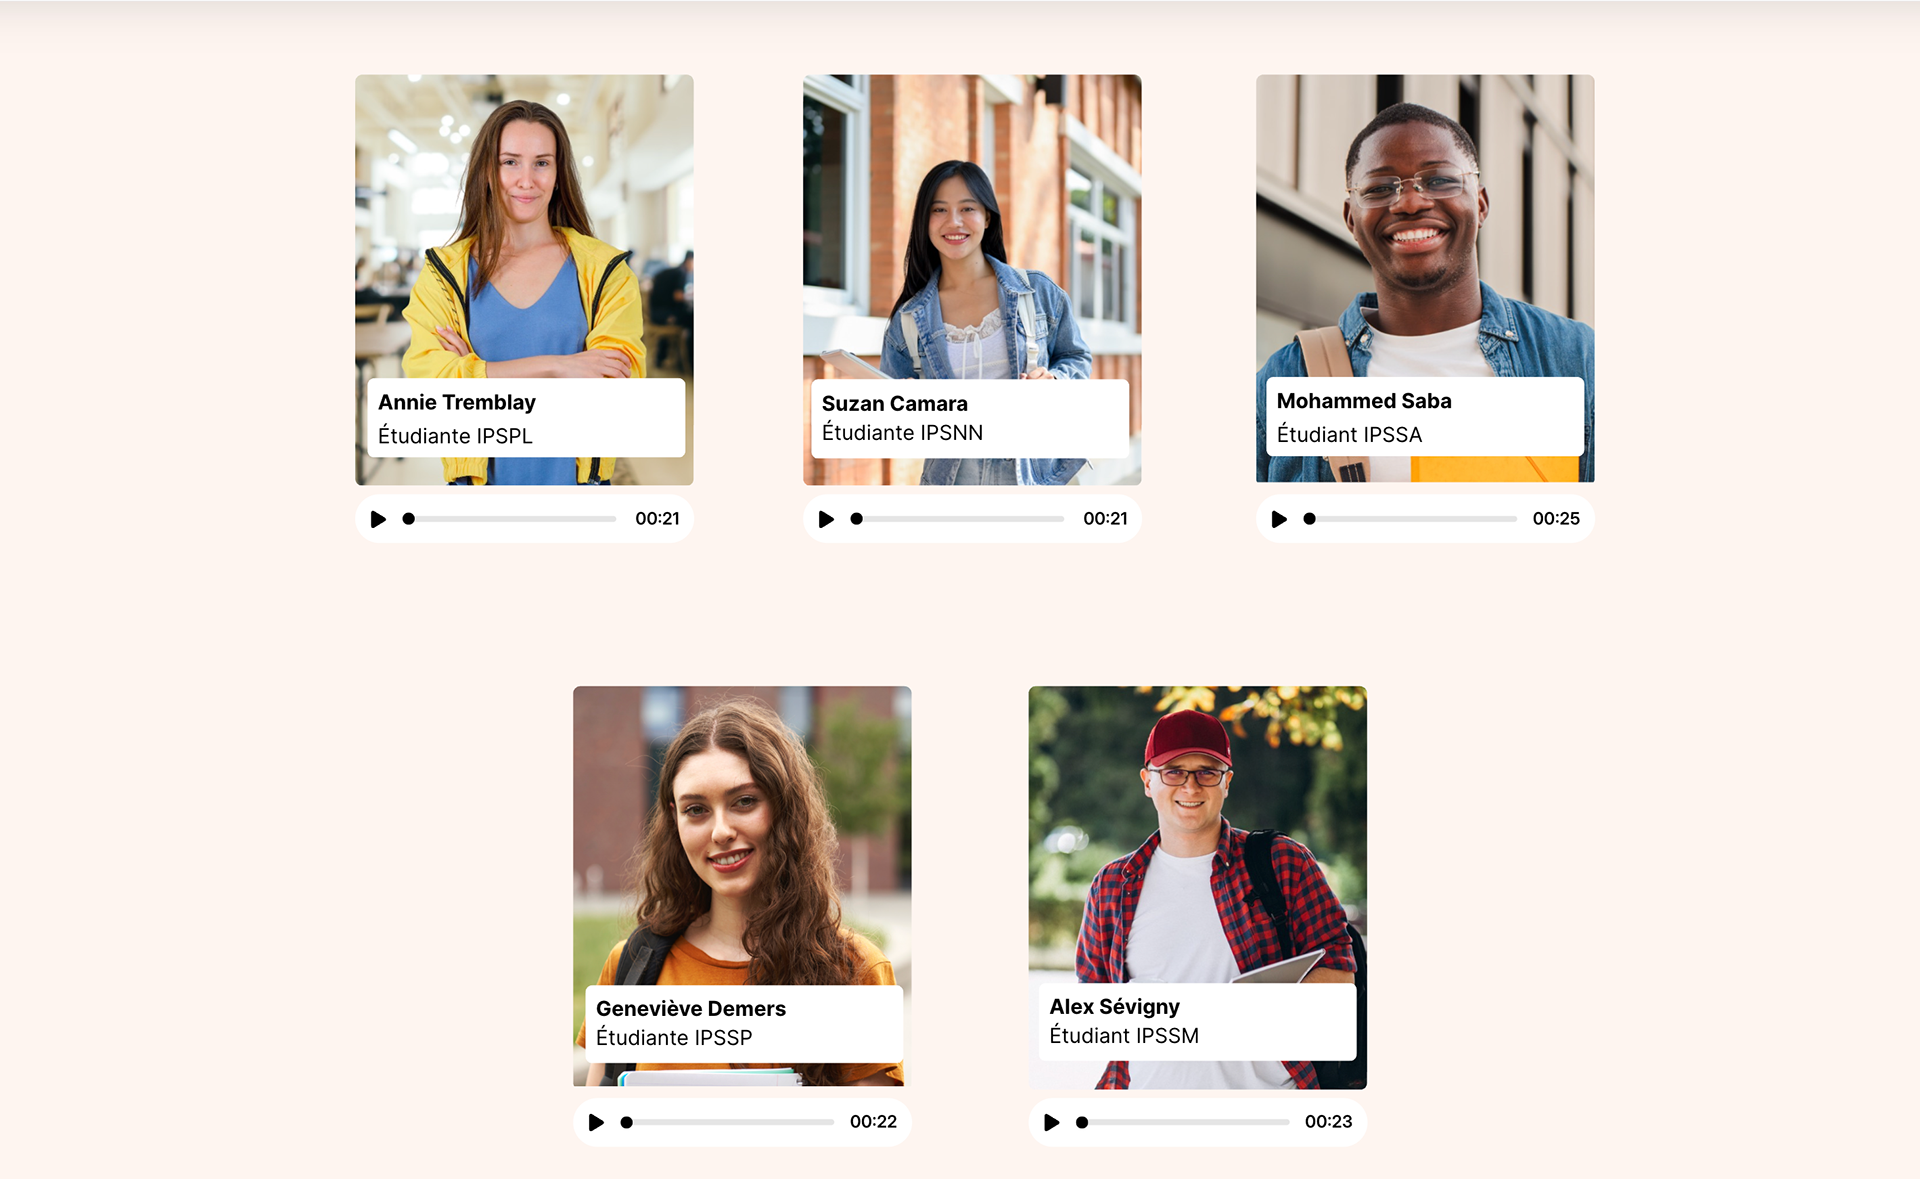Click the progress bar under Geneviève Demers
The width and height of the screenshot is (1920, 1179).
[727, 1122]
